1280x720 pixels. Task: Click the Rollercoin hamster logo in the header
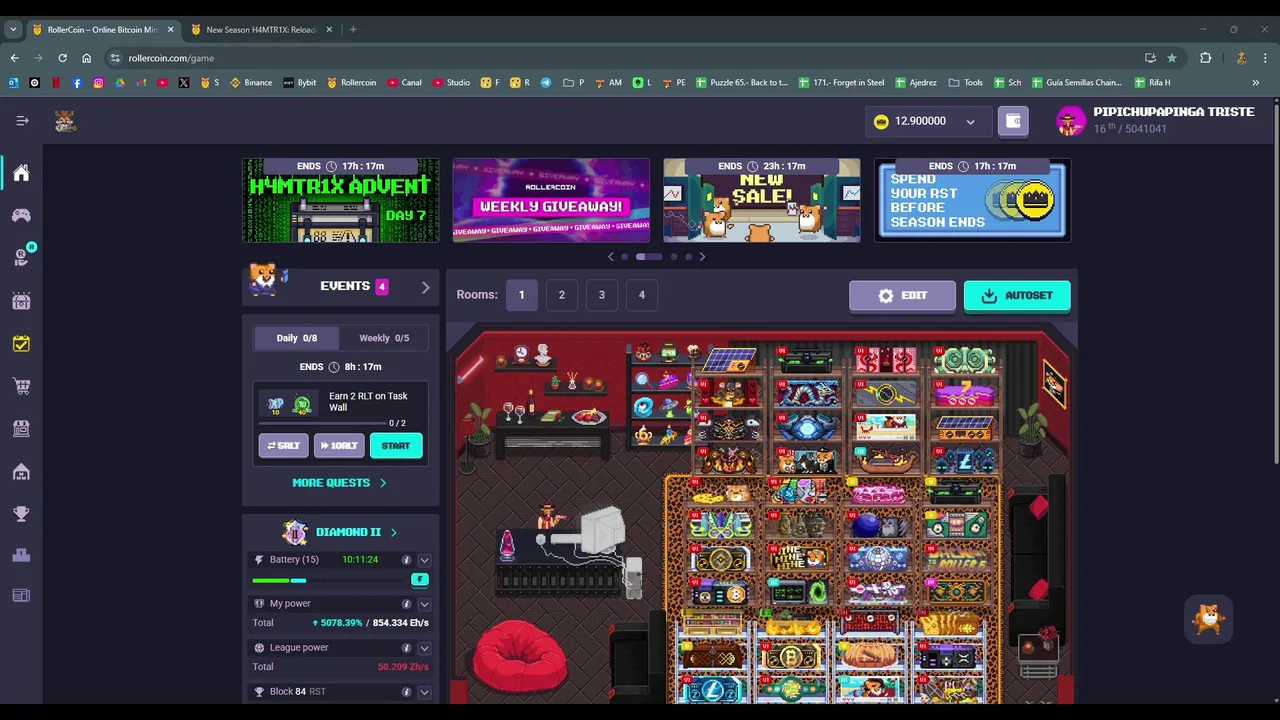(65, 121)
